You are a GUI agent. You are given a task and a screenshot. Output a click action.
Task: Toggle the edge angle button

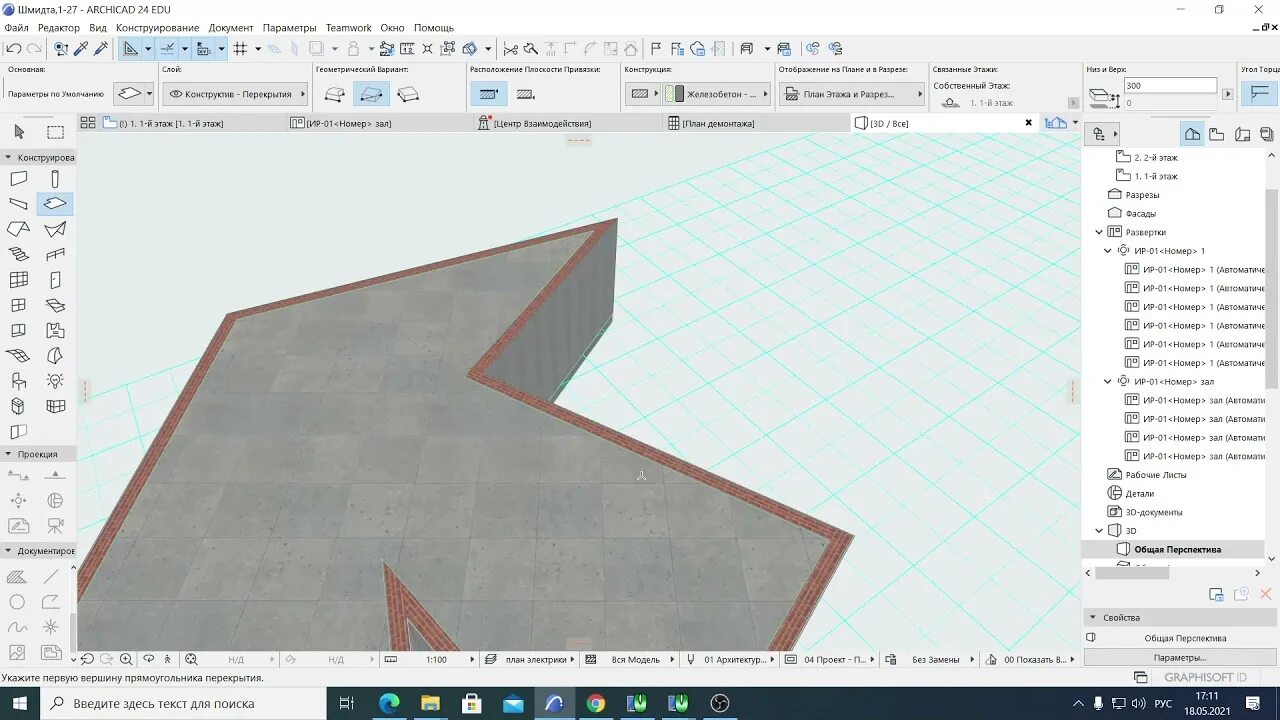click(1259, 94)
